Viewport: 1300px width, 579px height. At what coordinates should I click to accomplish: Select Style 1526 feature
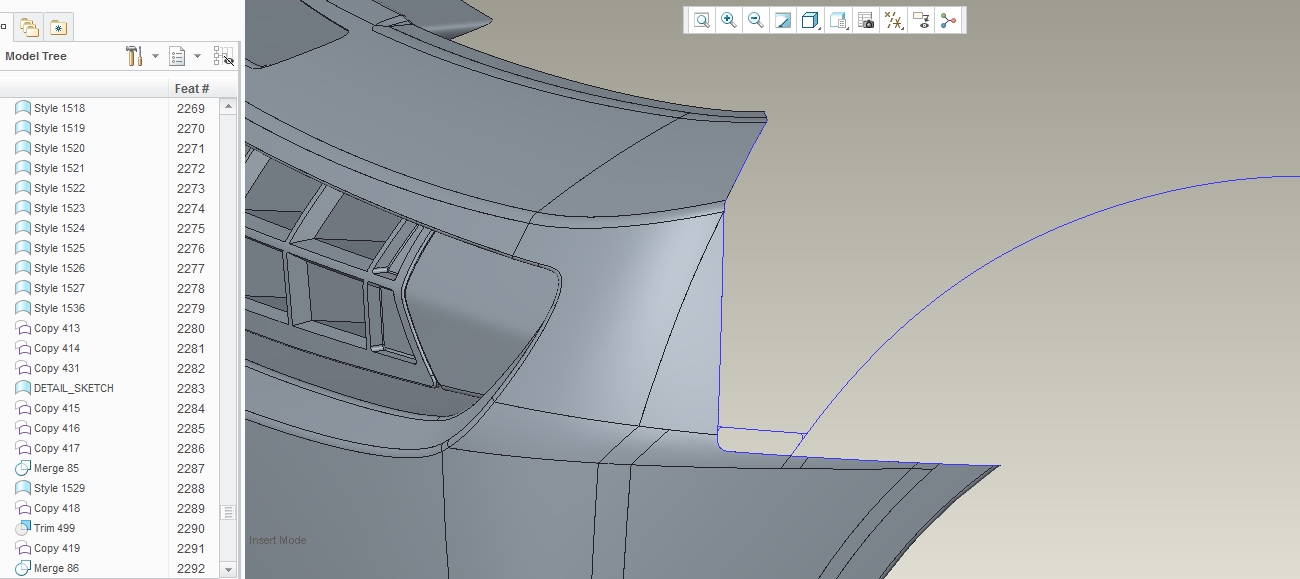click(x=59, y=268)
